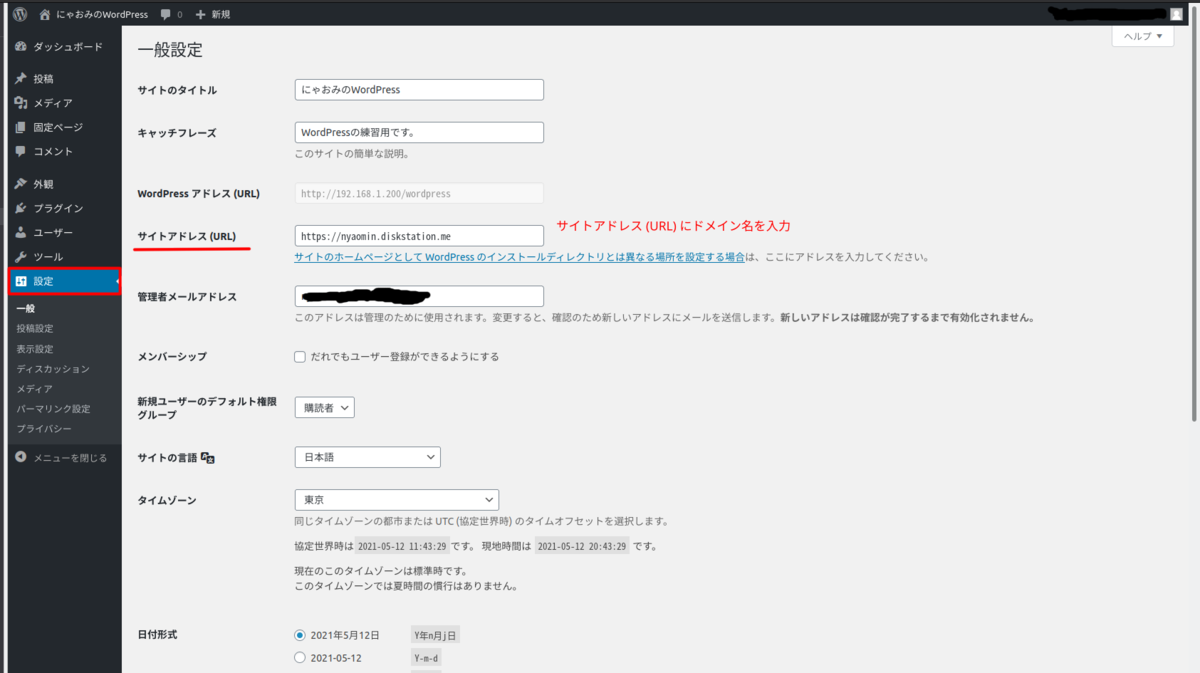Click the Y年n月j日 format code
The width and height of the screenshot is (1200, 673).
[436, 635]
